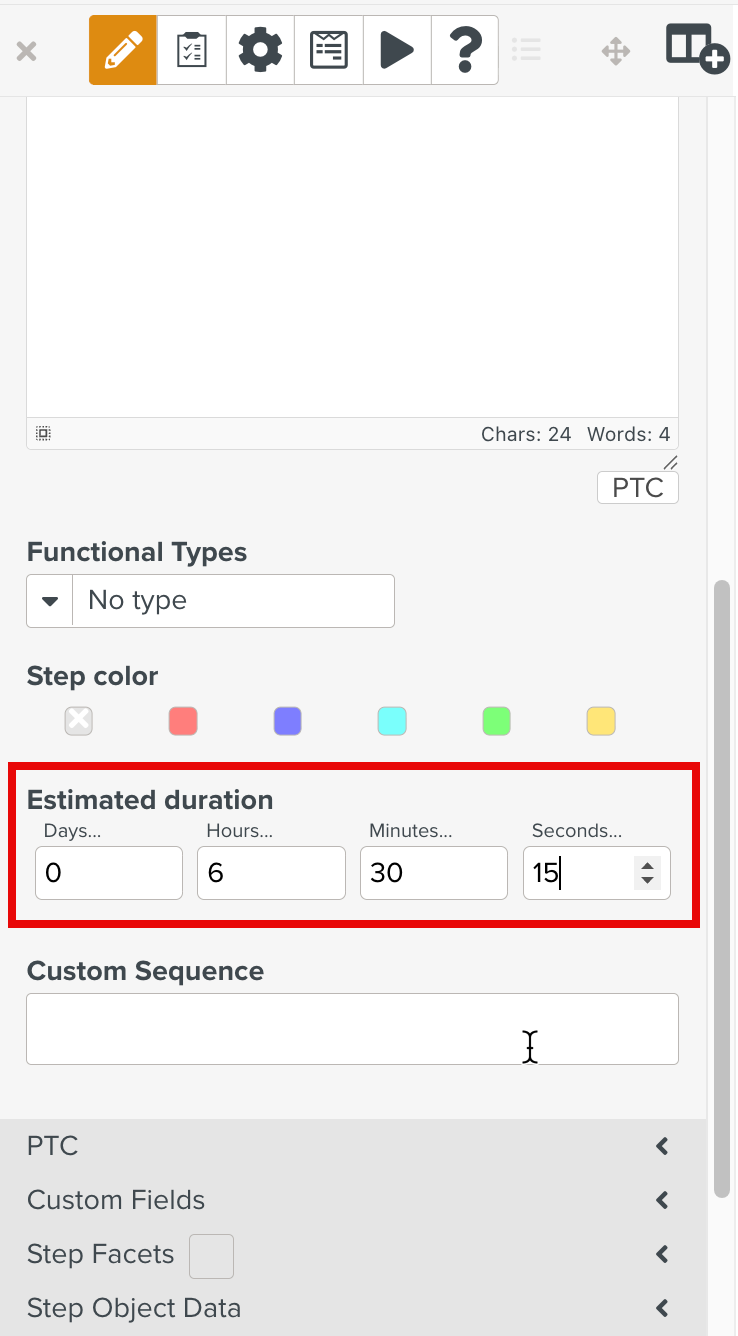The height and width of the screenshot is (1336, 738).
Task: Open the question mark help icon
Action: (465, 50)
